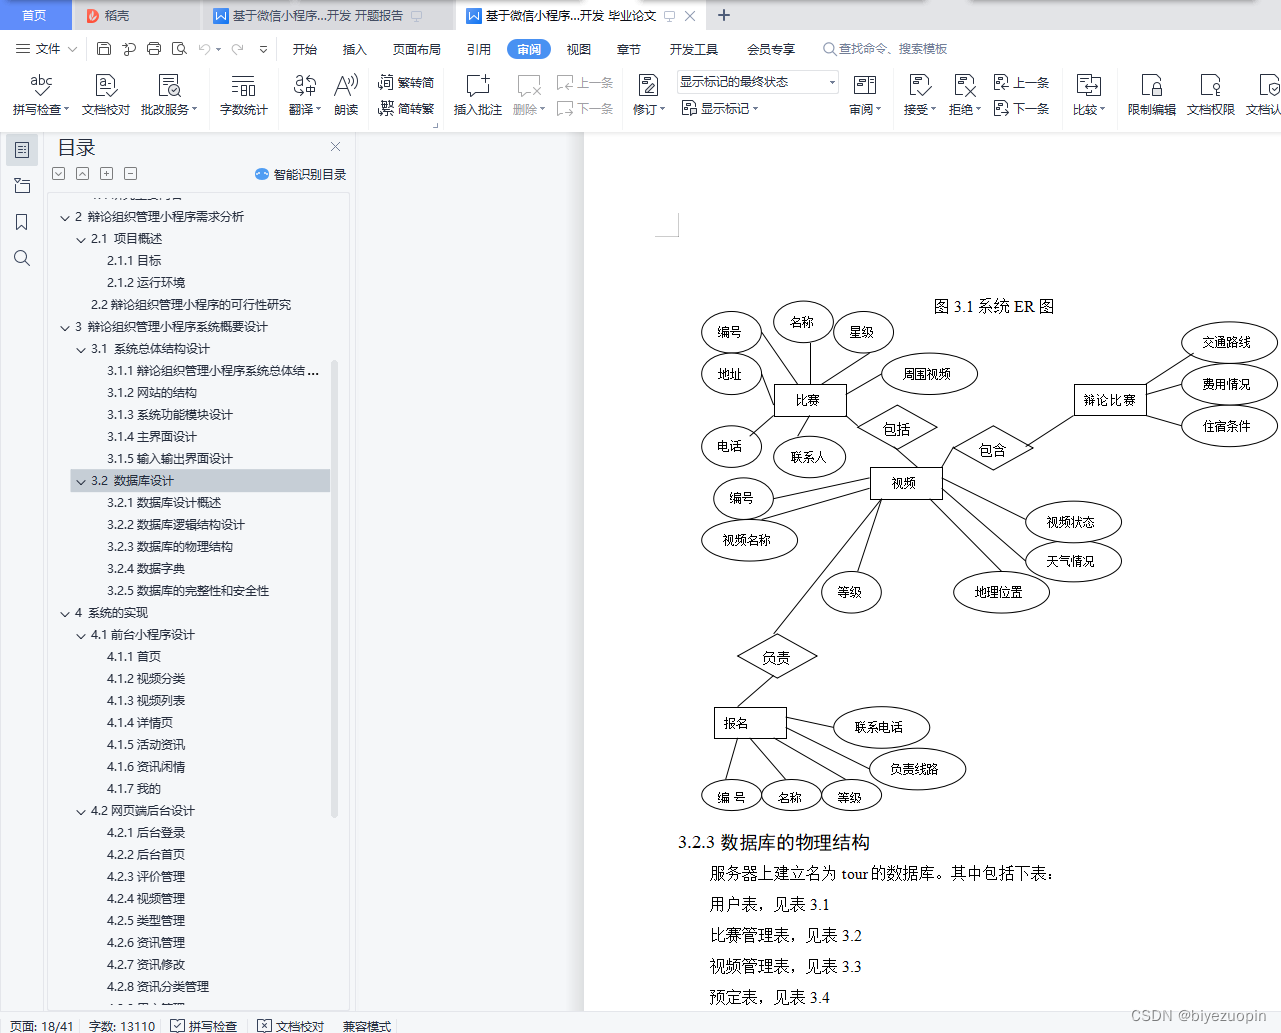Image resolution: width=1281 pixels, height=1033 pixels.
Task: Go to previous change in revisions
Action: (1021, 83)
